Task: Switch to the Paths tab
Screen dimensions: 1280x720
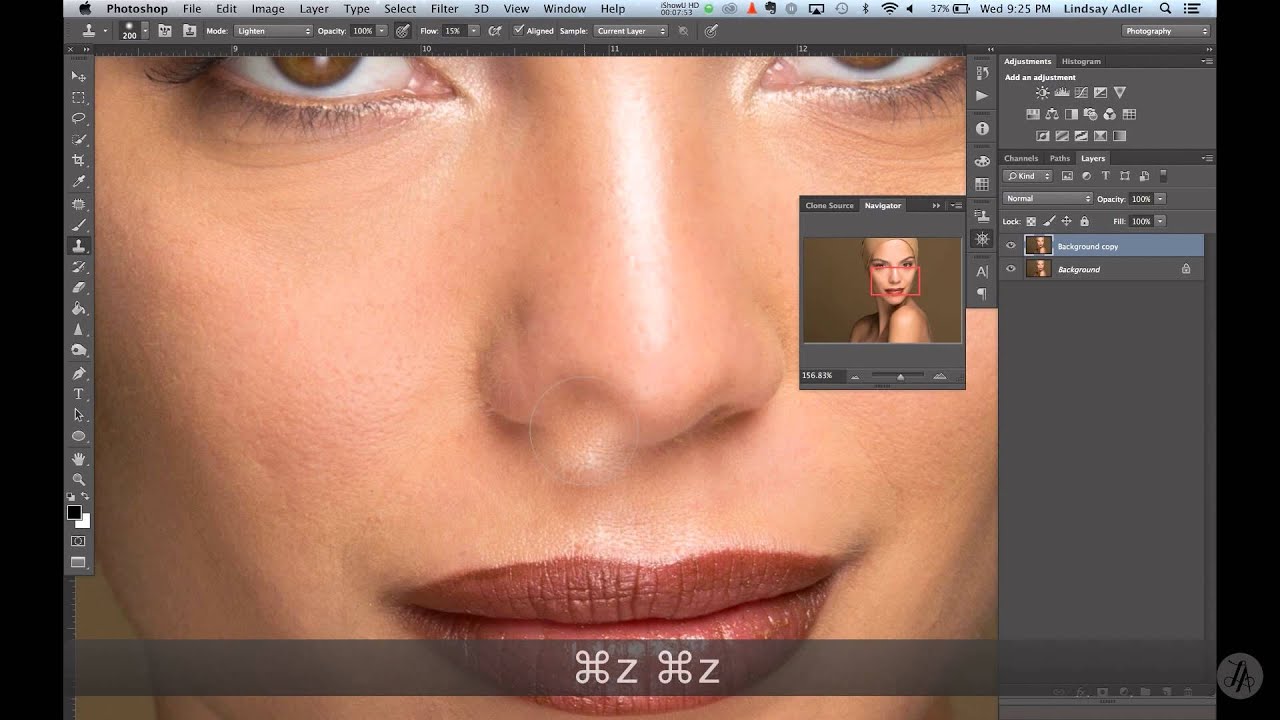Action: click(x=1060, y=158)
